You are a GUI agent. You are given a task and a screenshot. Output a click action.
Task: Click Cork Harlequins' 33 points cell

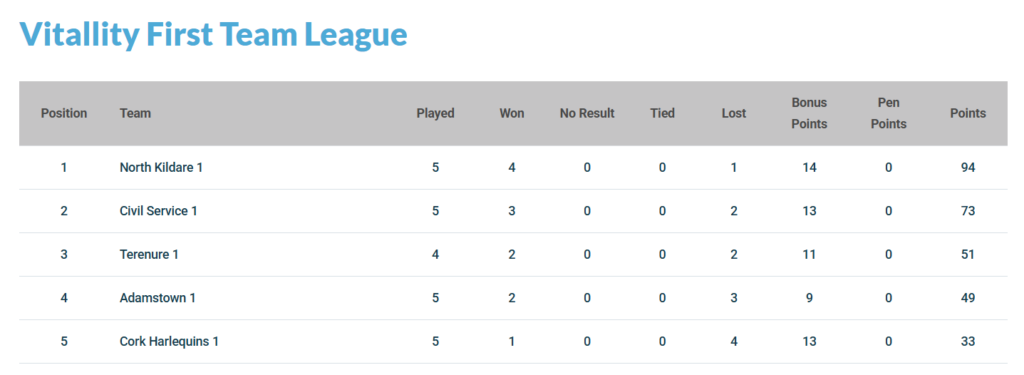(x=968, y=341)
